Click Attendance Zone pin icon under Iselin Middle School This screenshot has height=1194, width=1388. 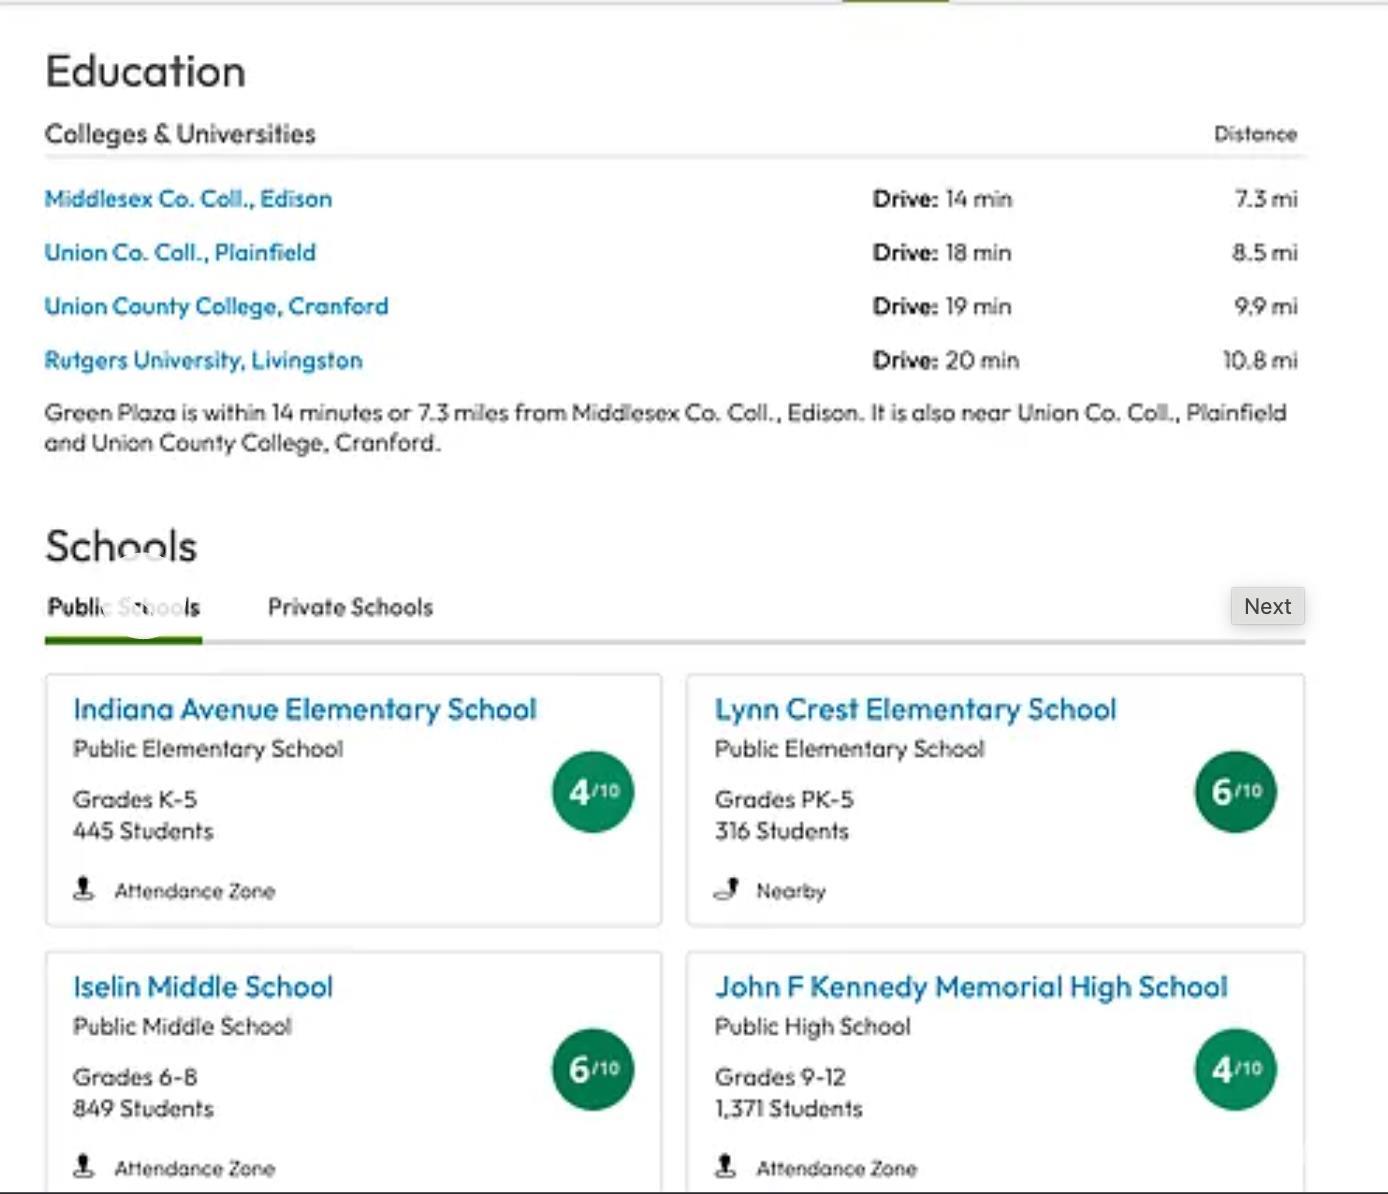(84, 1166)
